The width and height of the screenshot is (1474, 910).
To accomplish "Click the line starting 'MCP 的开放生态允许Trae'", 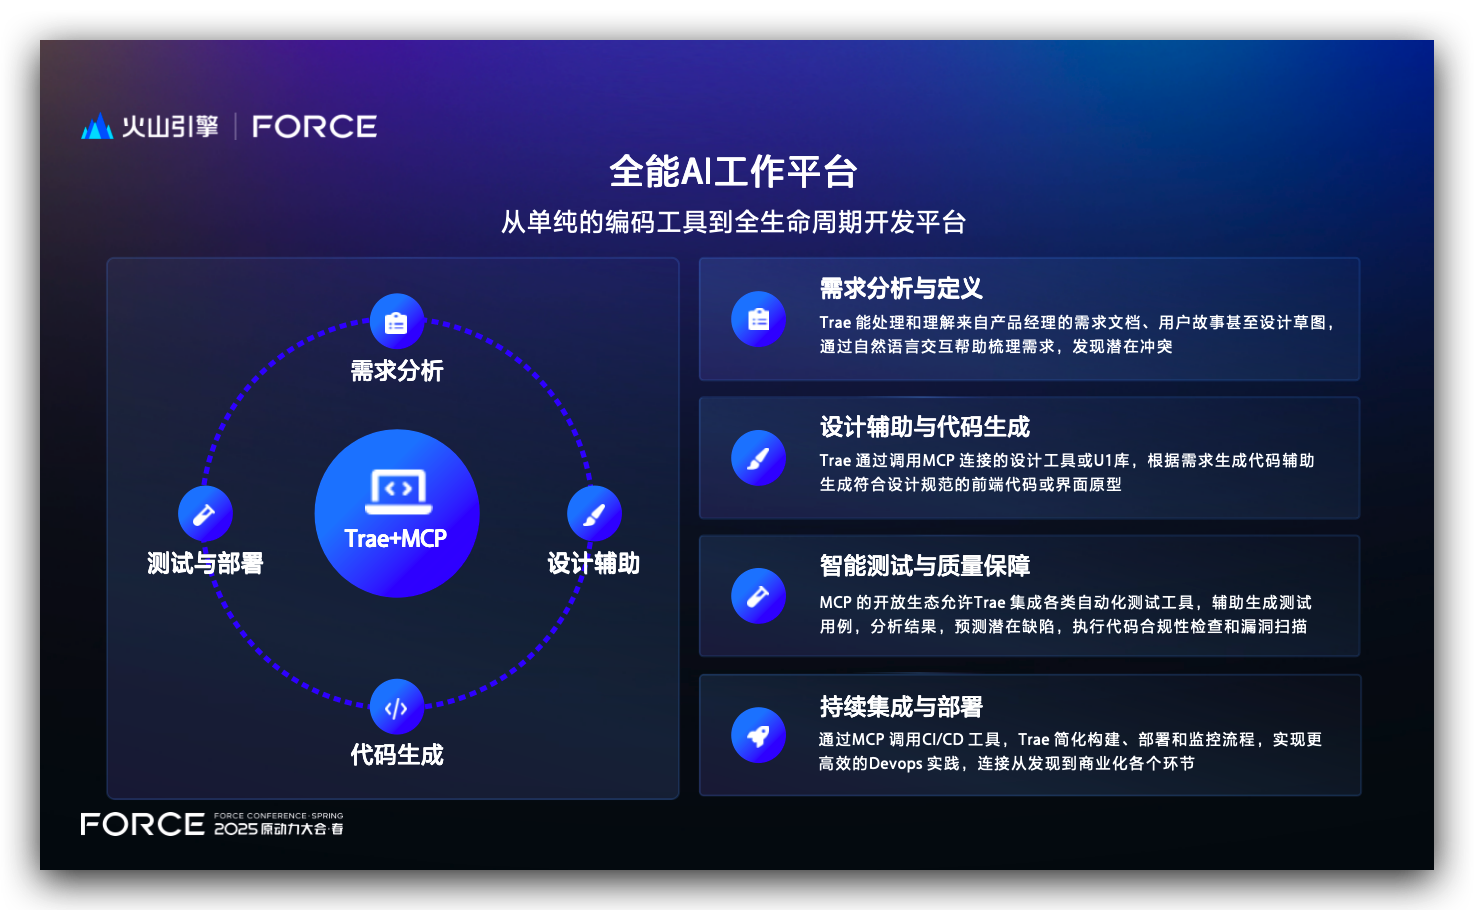I will coord(1066,602).
